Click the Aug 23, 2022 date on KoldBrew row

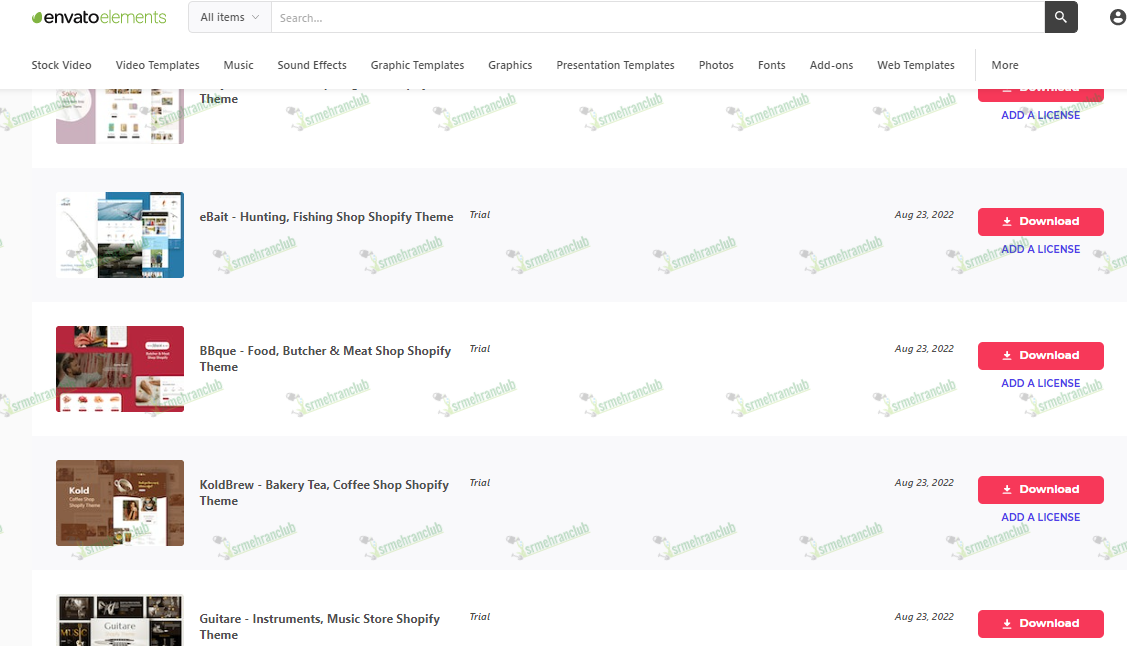click(x=924, y=483)
